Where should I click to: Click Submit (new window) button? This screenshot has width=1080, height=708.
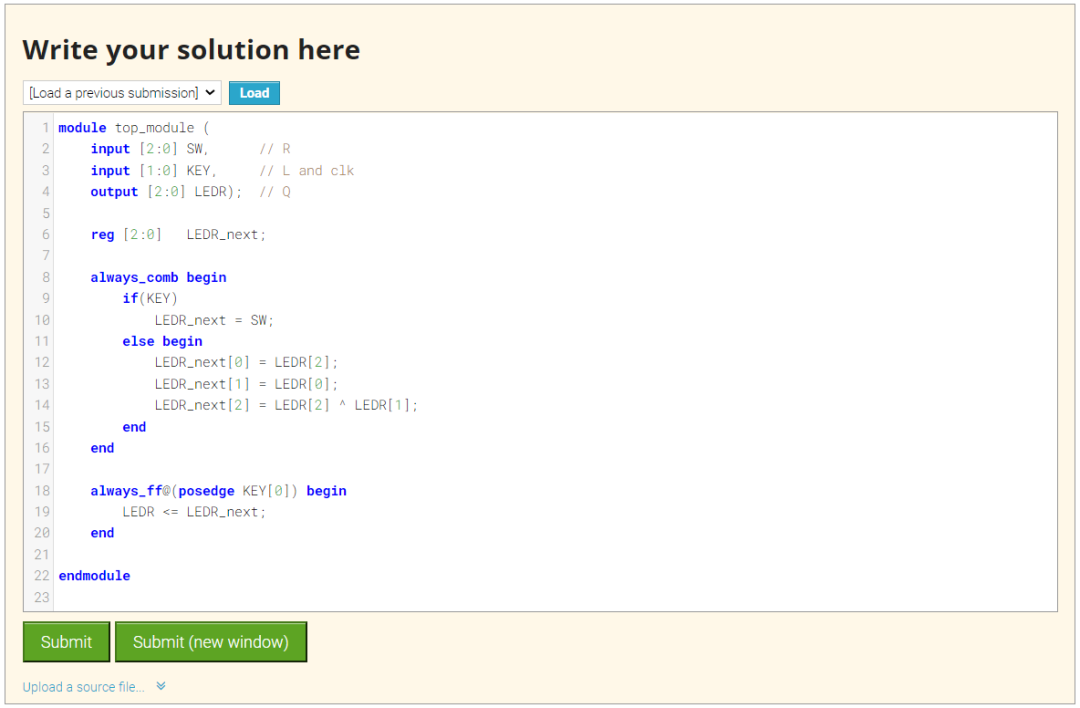pyautogui.click(x=211, y=642)
